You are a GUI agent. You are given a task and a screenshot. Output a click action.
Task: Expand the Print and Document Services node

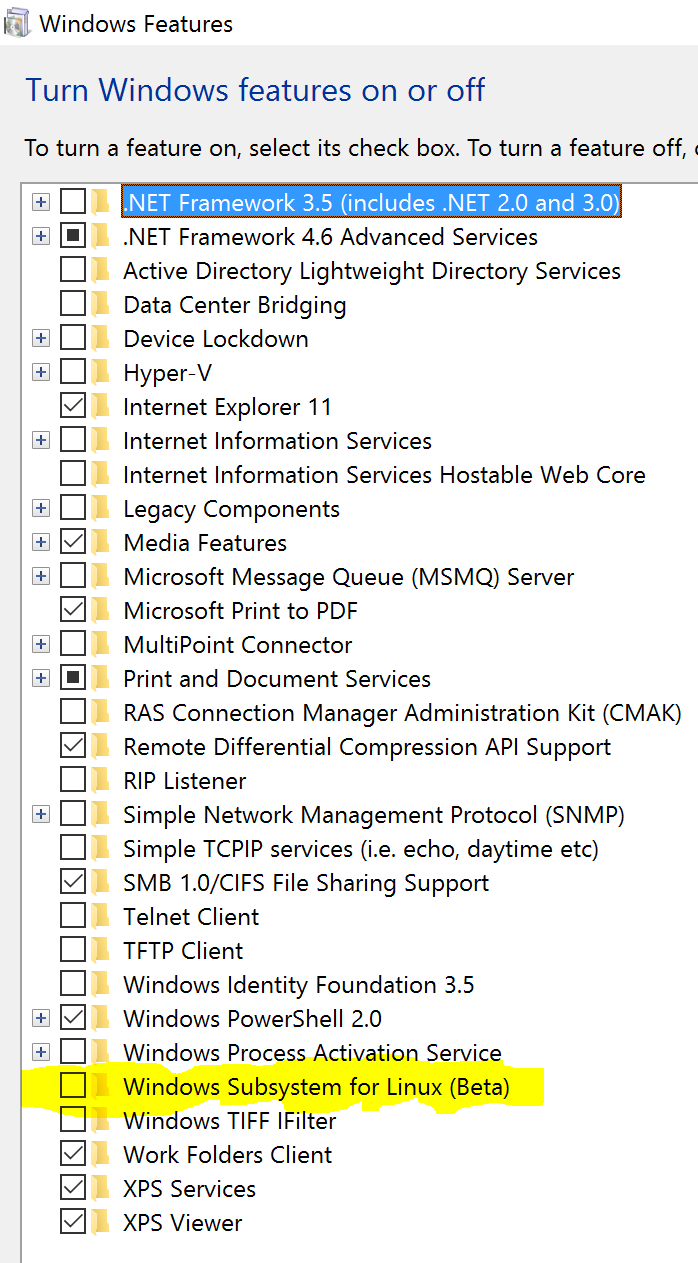click(40, 679)
